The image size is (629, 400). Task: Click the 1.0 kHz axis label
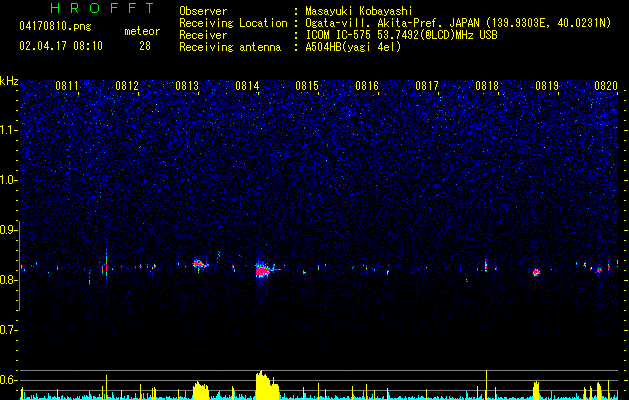[x=8, y=180]
